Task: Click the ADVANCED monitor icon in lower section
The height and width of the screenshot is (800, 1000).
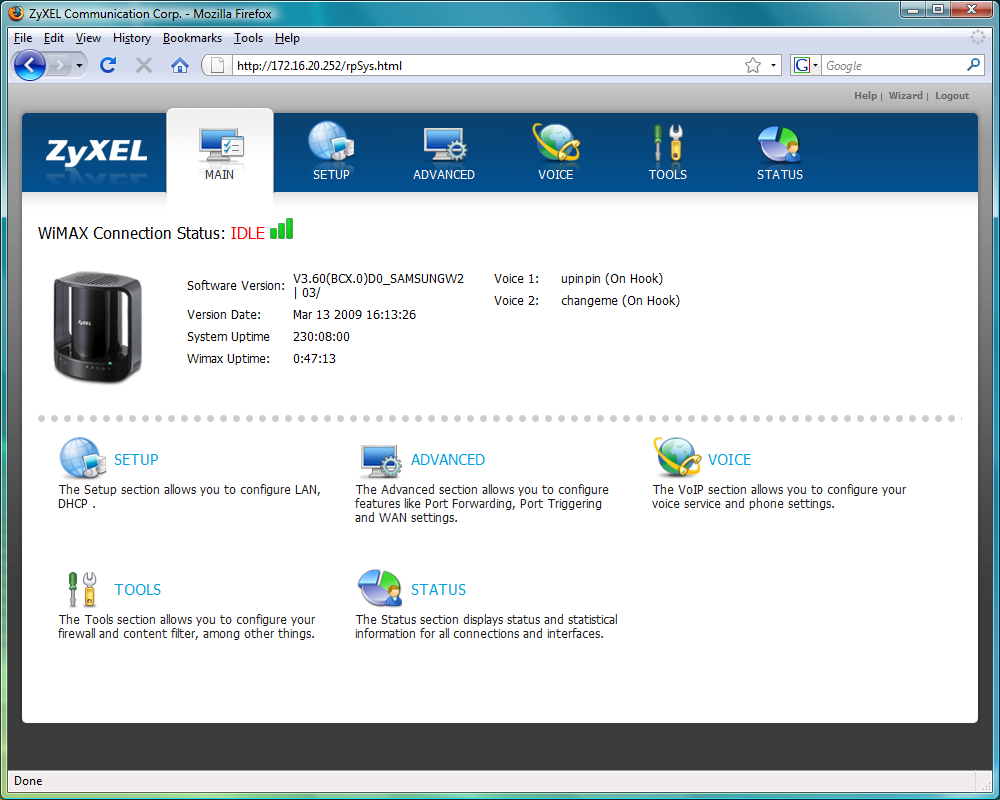Action: tap(381, 461)
